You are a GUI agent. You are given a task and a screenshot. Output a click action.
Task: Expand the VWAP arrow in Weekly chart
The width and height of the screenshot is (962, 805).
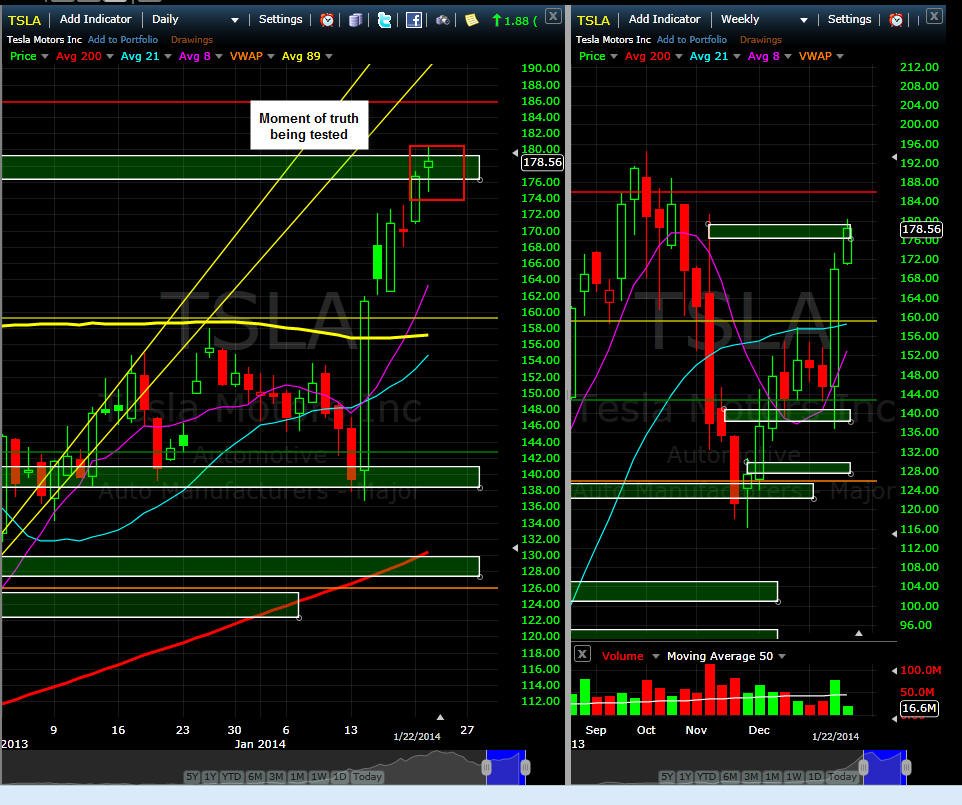coord(839,56)
